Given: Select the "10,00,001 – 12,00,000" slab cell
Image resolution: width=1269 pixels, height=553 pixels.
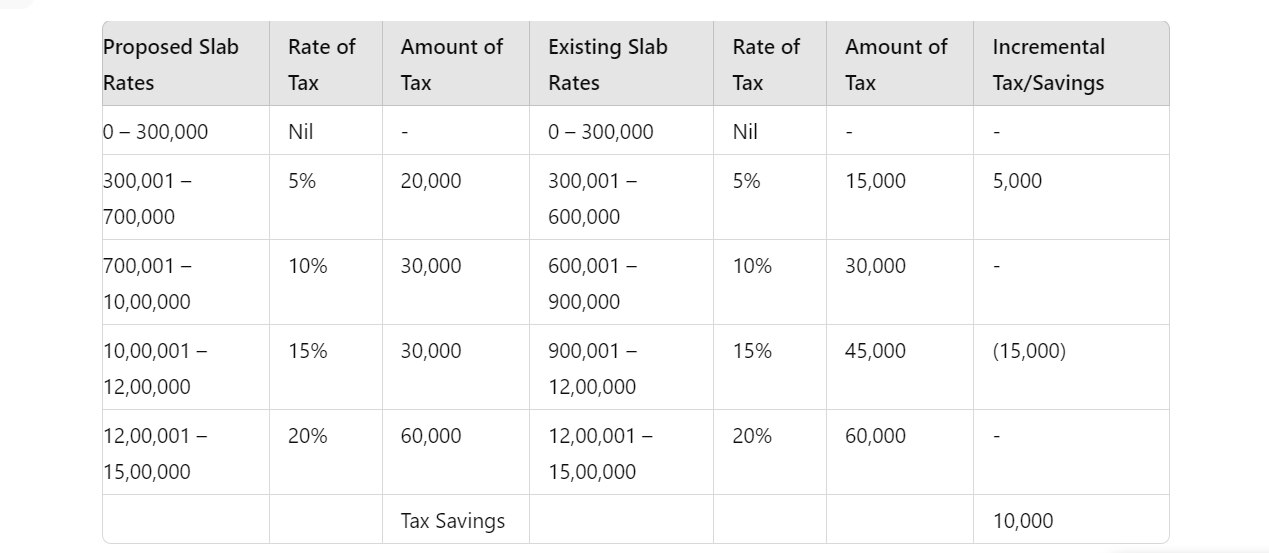Looking at the screenshot, I should click(155, 368).
